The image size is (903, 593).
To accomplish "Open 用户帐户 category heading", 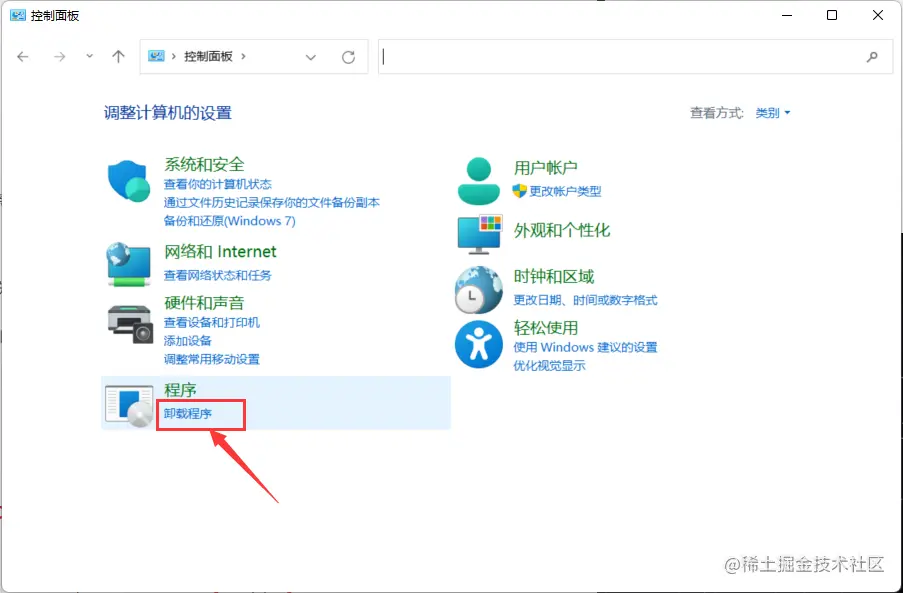I will [x=546, y=168].
